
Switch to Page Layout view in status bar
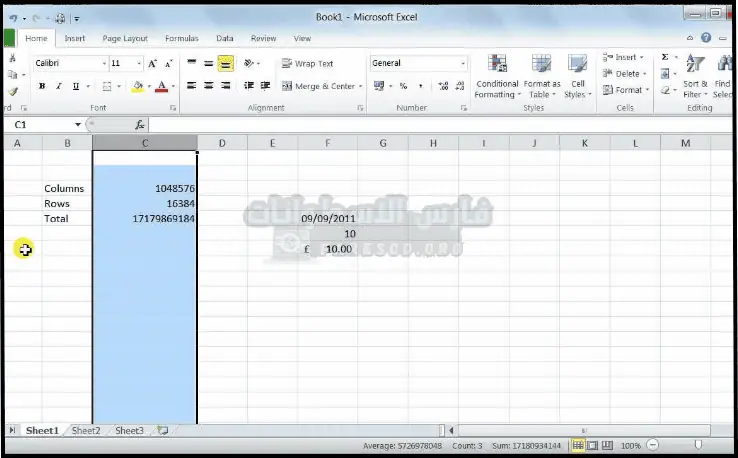593,445
